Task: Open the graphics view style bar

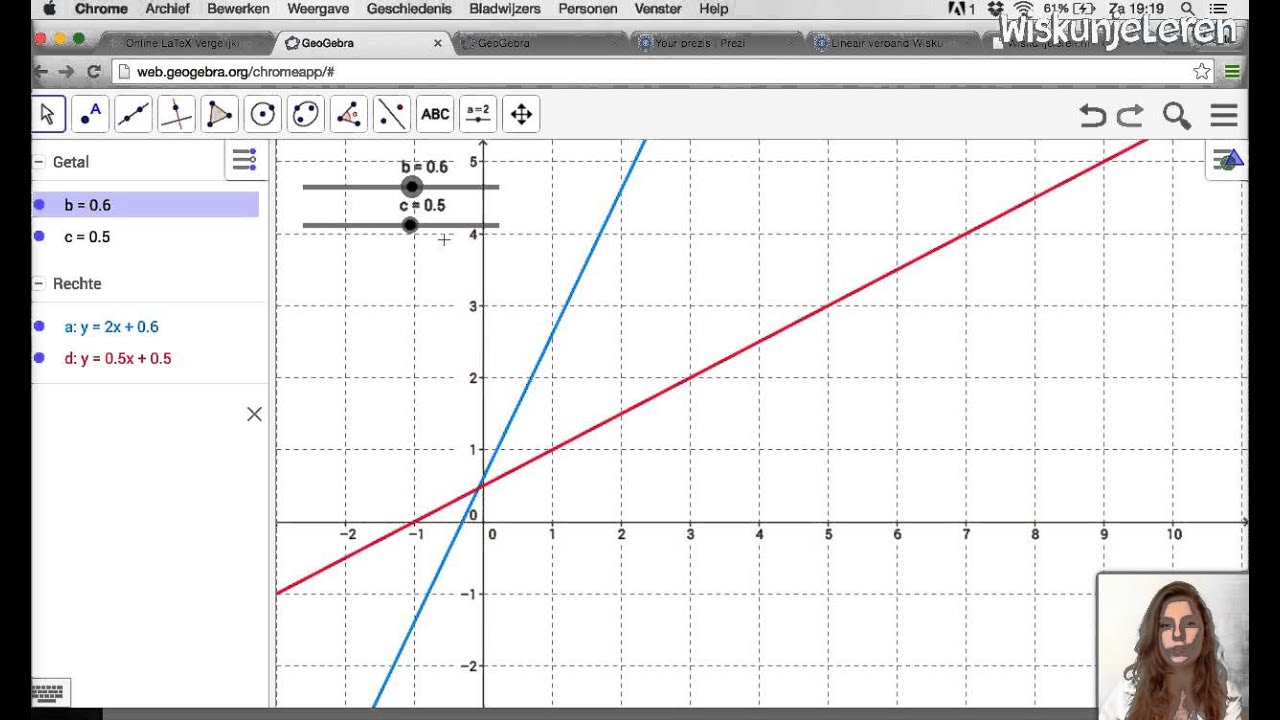Action: pyautogui.click(x=1227, y=160)
